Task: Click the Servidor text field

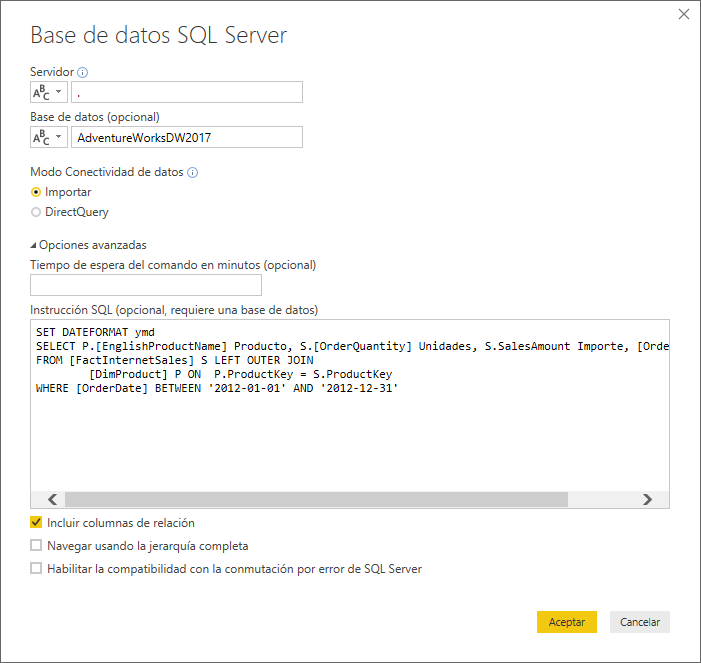Action: pyautogui.click(x=187, y=92)
